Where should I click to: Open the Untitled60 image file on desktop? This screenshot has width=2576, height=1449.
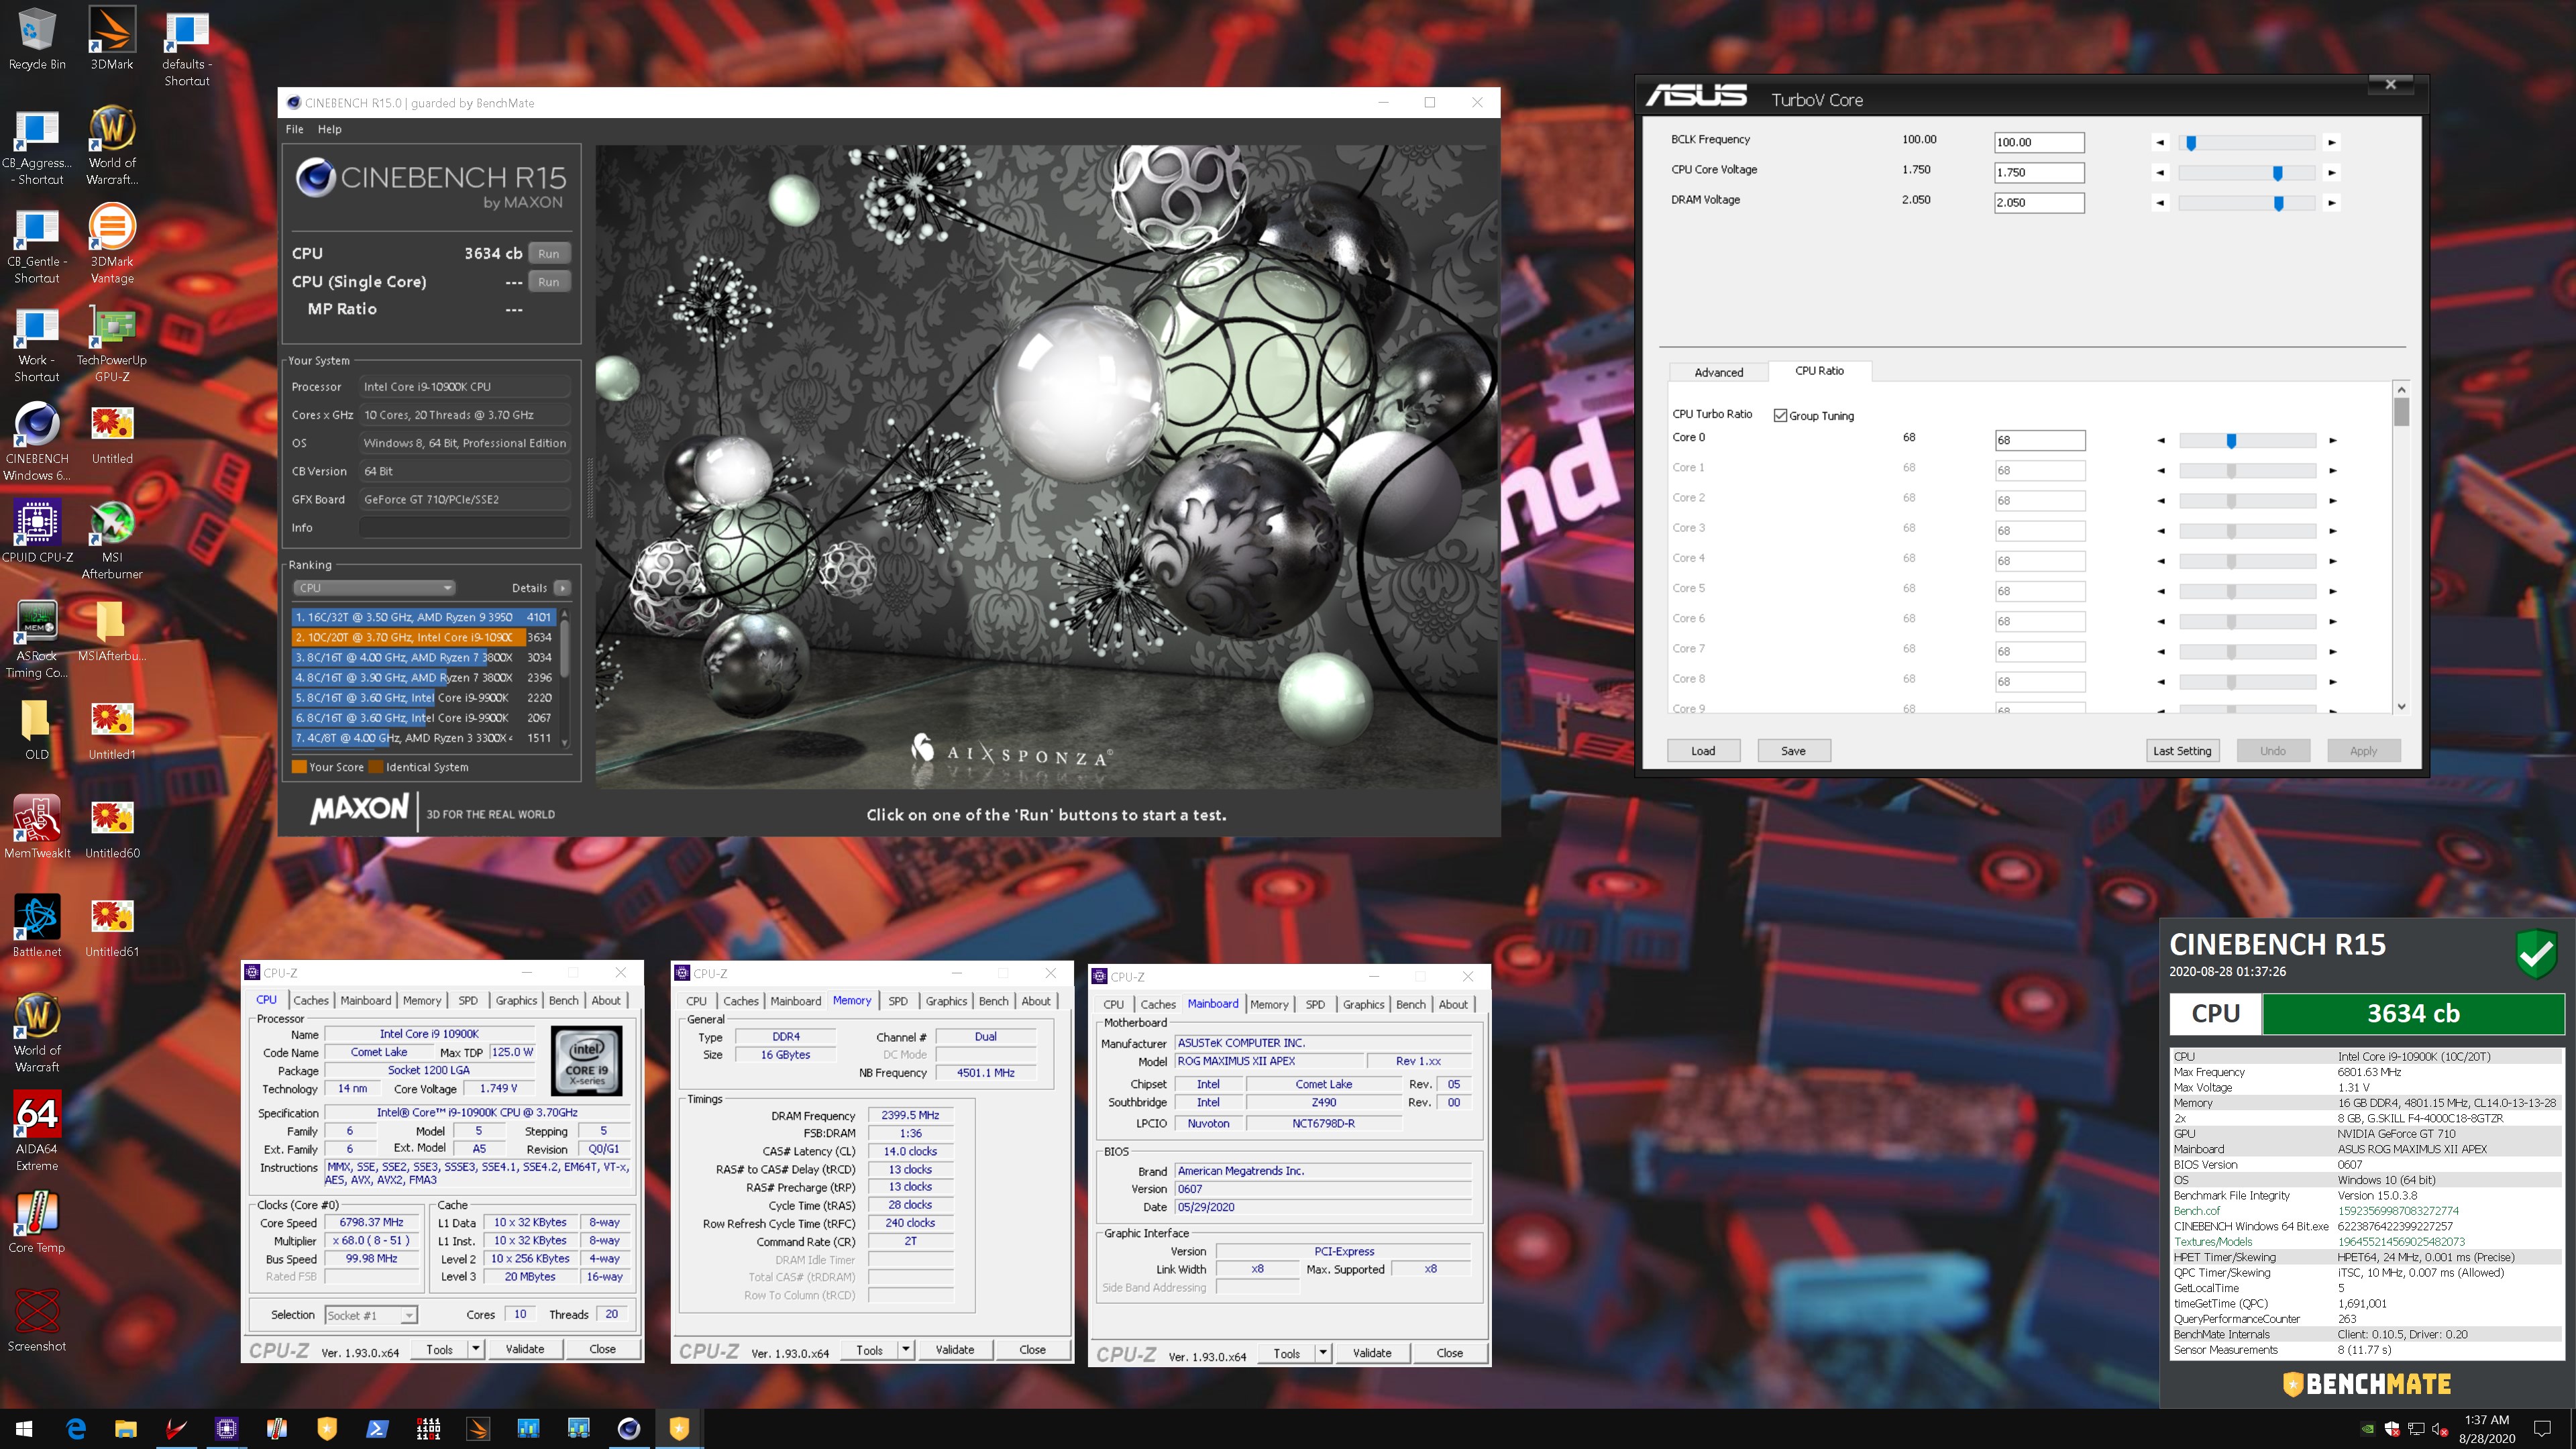112,827
